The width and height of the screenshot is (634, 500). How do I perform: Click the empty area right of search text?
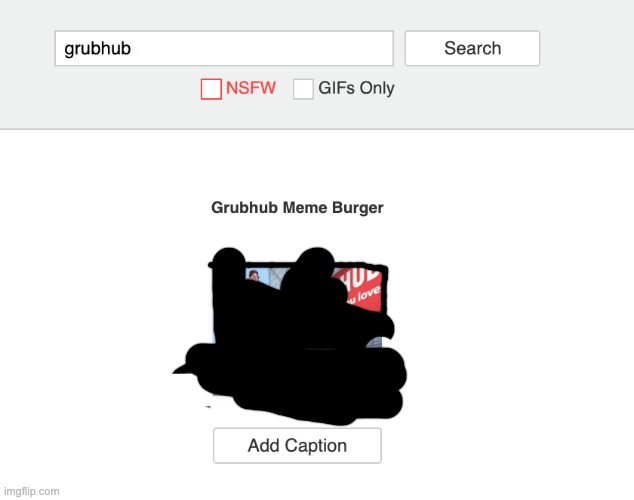coord(263,49)
